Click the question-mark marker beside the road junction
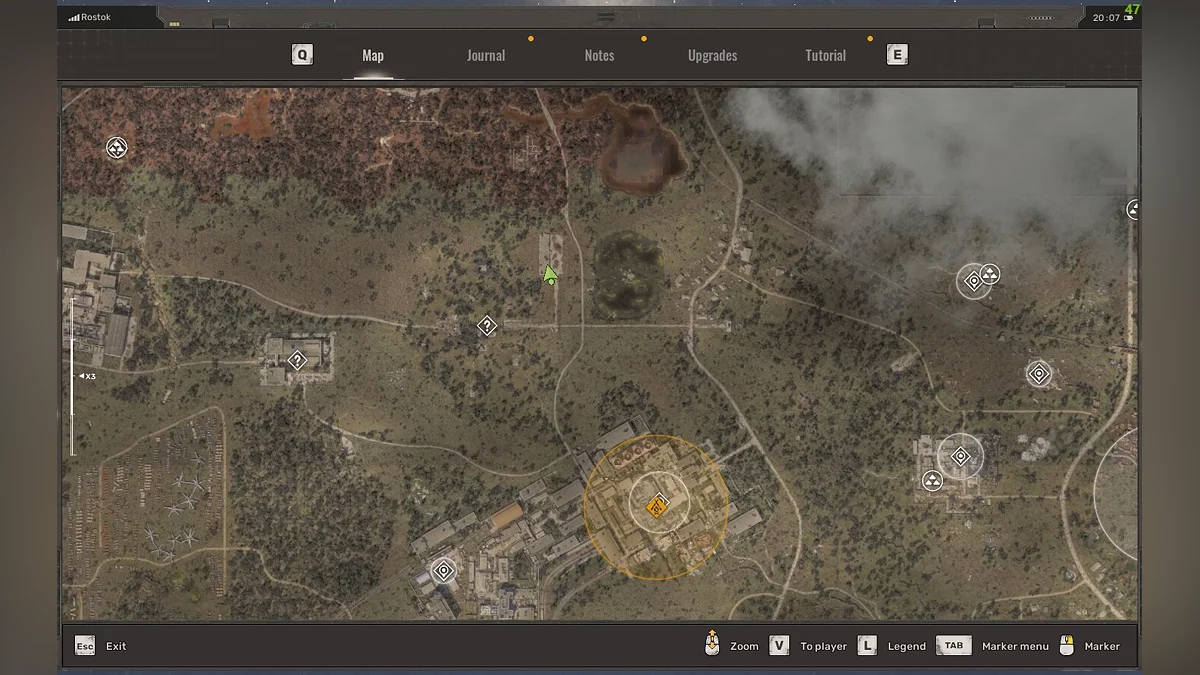This screenshot has height=675, width=1200. pyautogui.click(x=487, y=326)
